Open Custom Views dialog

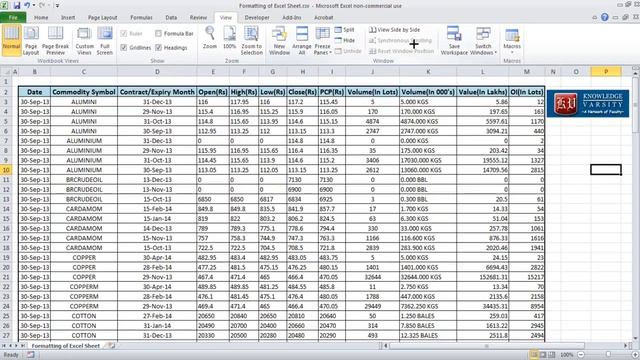pos(84,40)
